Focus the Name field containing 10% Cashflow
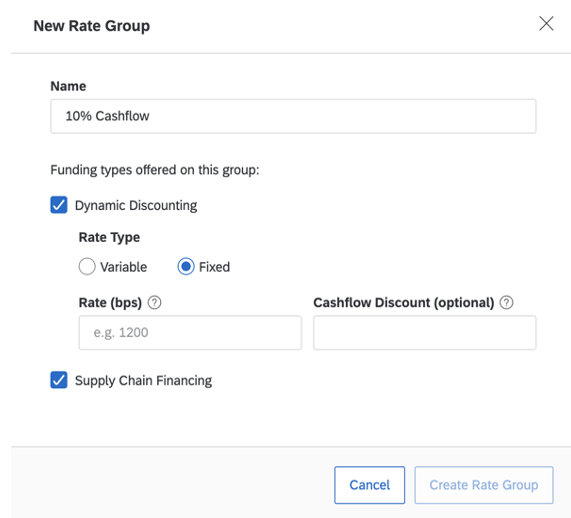Screen dimensions: 571x518 [x=293, y=116]
